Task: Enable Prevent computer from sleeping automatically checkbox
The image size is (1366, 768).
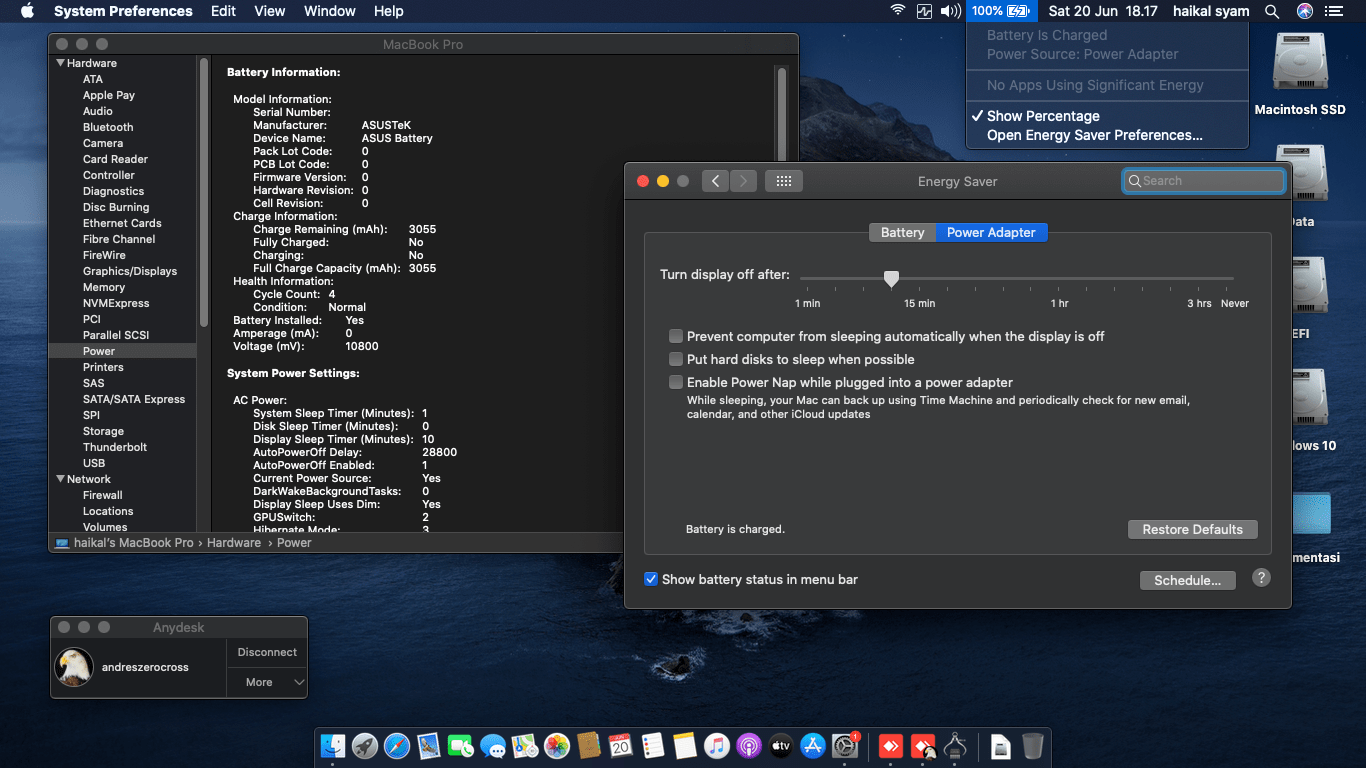Action: pos(677,336)
